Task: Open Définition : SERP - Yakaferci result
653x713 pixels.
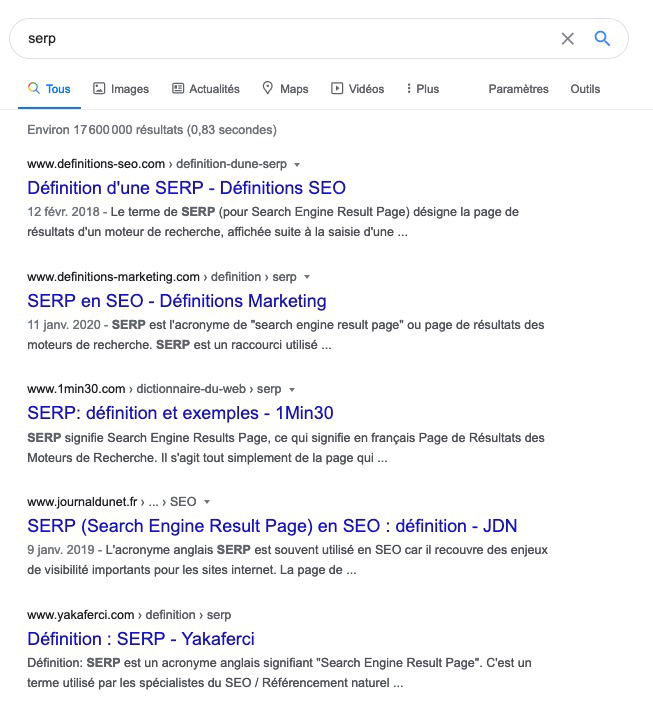Action: point(141,638)
